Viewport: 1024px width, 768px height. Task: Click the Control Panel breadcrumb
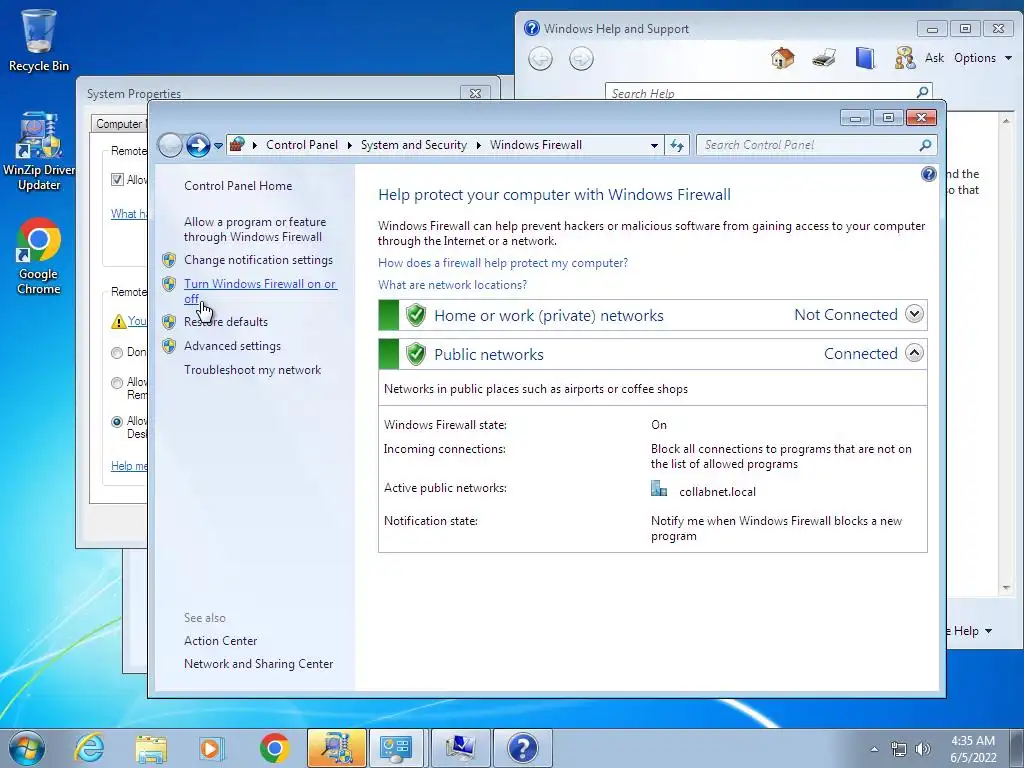(302, 145)
